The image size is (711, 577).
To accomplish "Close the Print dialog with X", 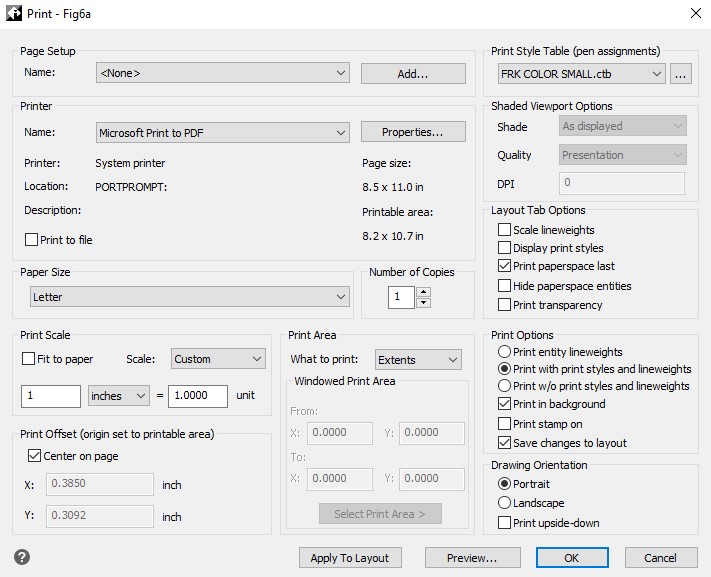I will point(696,13).
